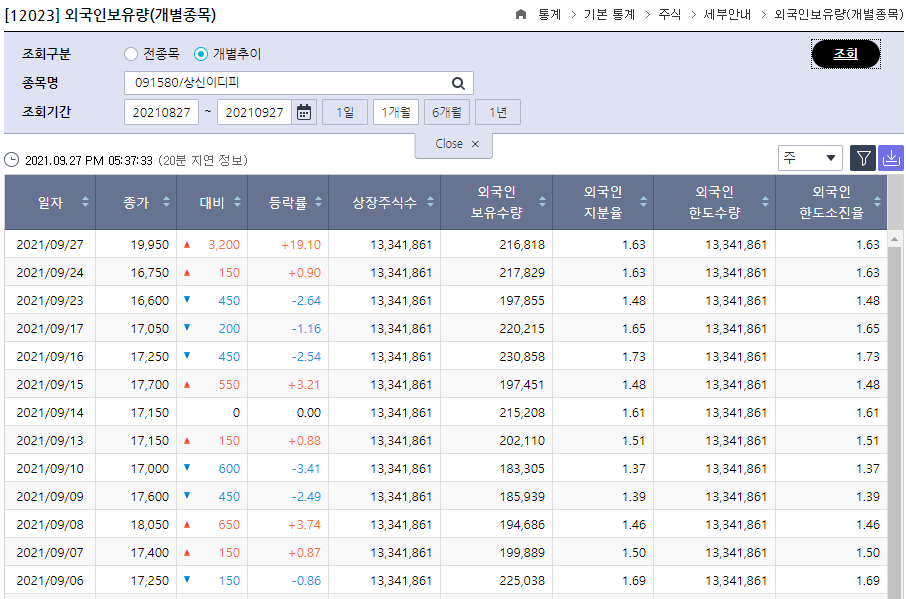Click change rate +3.74
Viewport: 906px width, 599px height.
click(x=304, y=524)
